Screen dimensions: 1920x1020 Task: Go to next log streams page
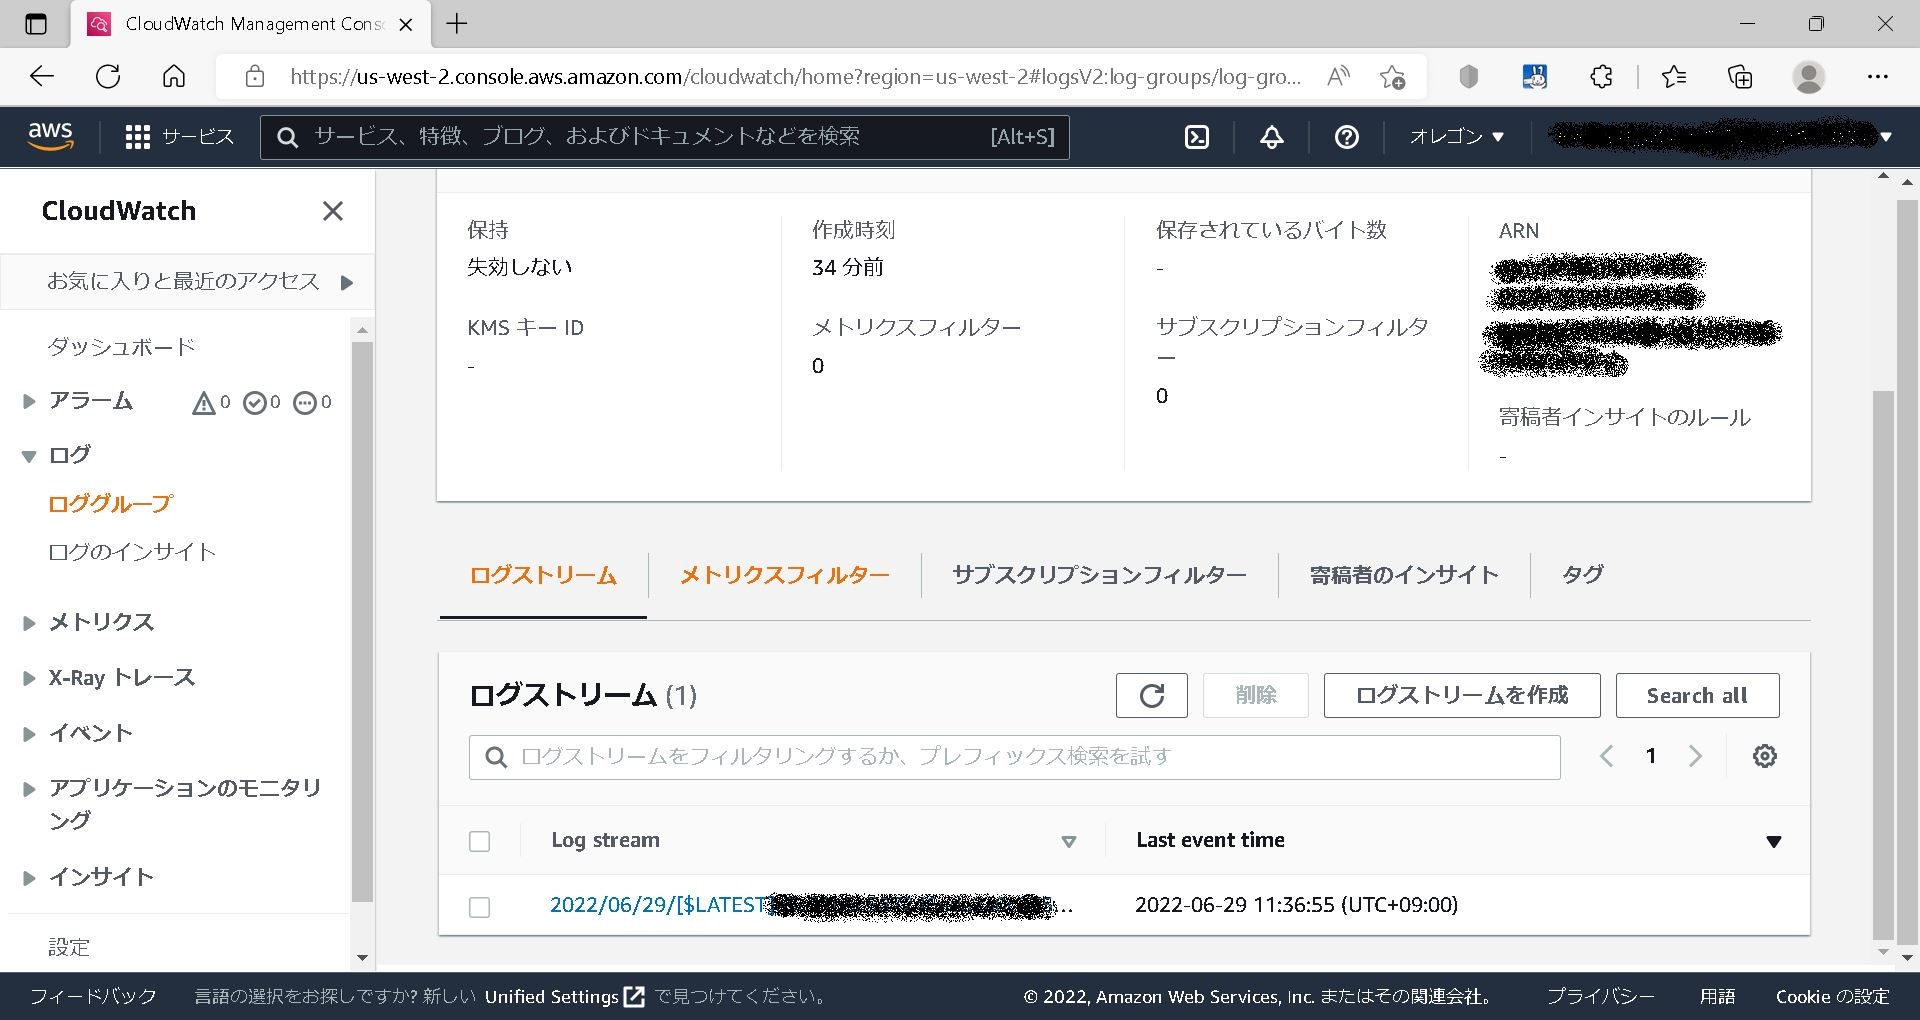[x=1695, y=756]
